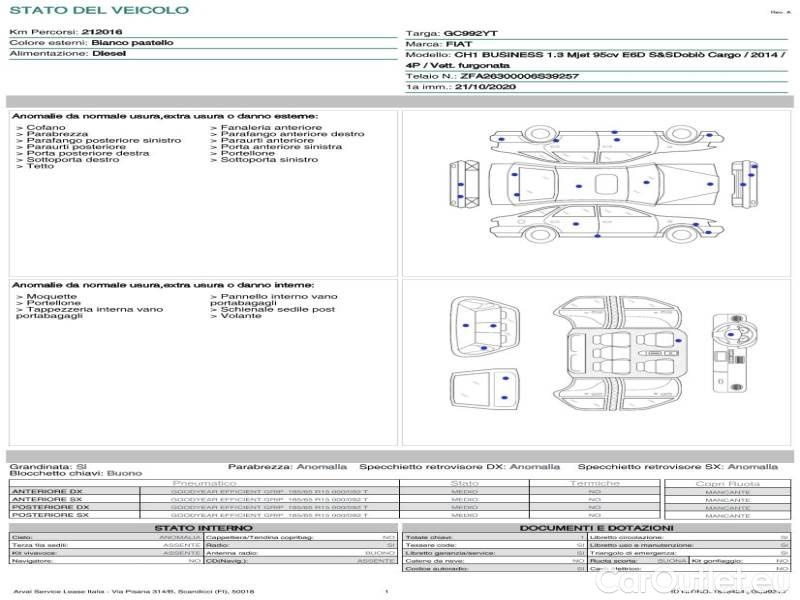Click the 'Sottoporta destro' entry
This screenshot has height=600, width=800.
(x=68, y=159)
